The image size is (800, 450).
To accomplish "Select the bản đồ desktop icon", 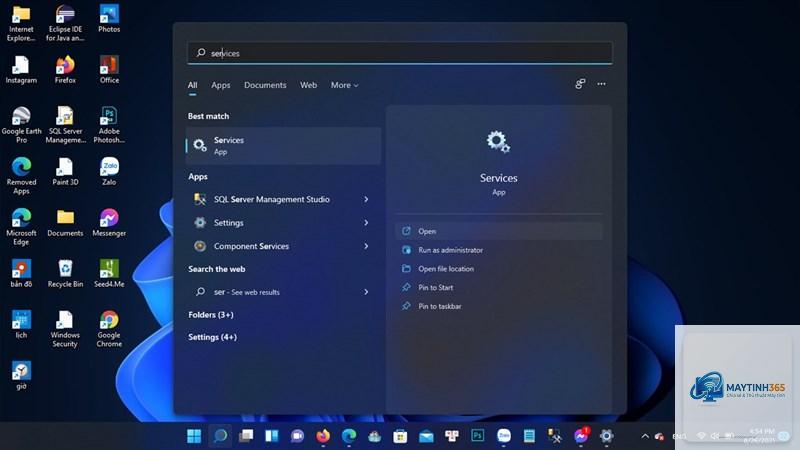I will [x=21, y=274].
